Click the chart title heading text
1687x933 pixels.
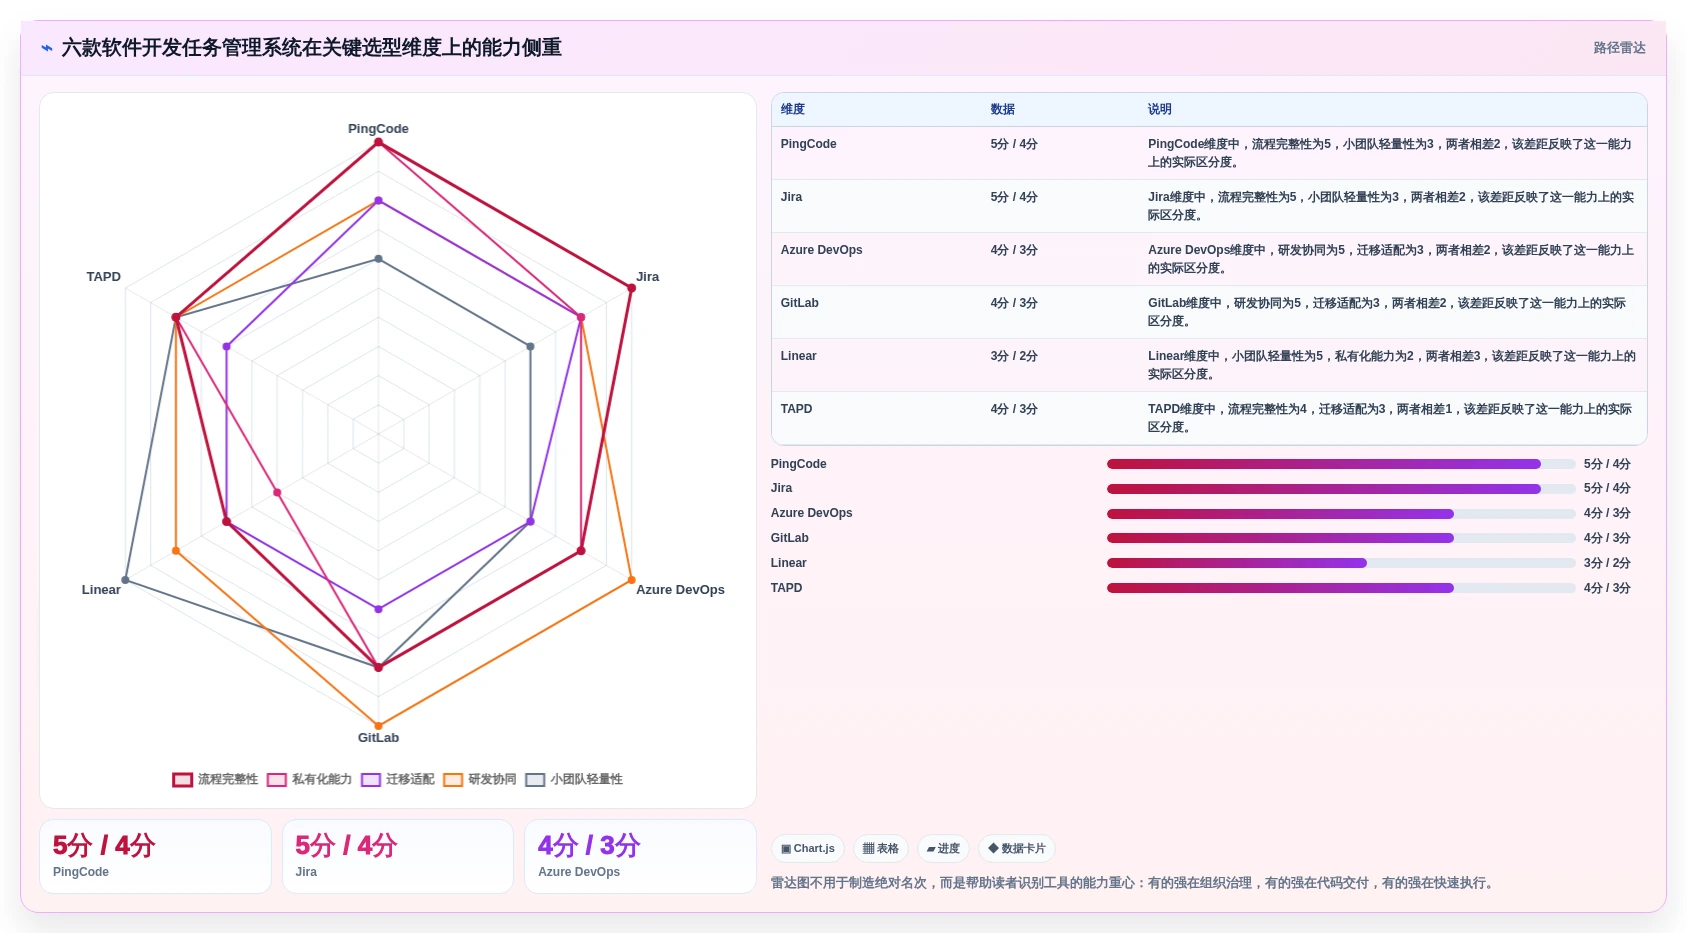coord(311,48)
